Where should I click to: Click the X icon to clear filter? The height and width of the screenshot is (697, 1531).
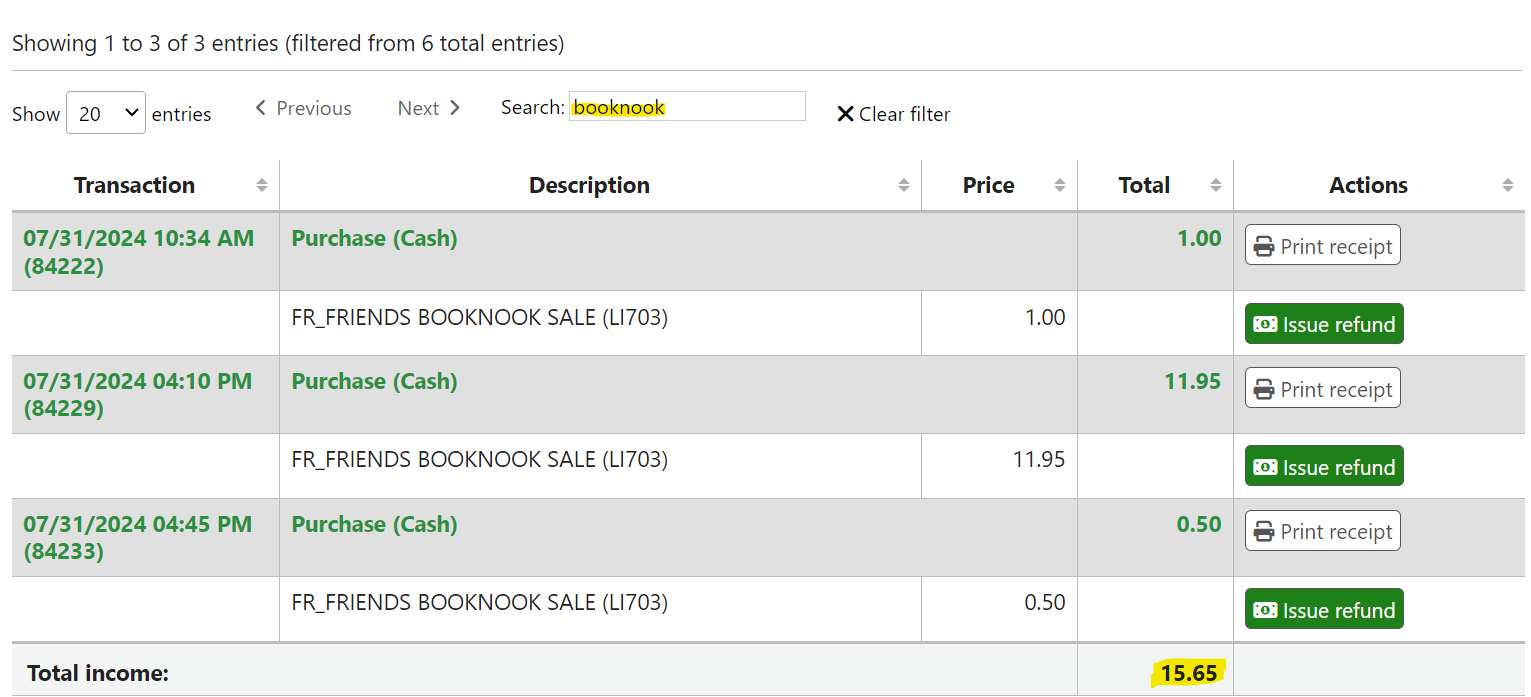click(x=845, y=114)
